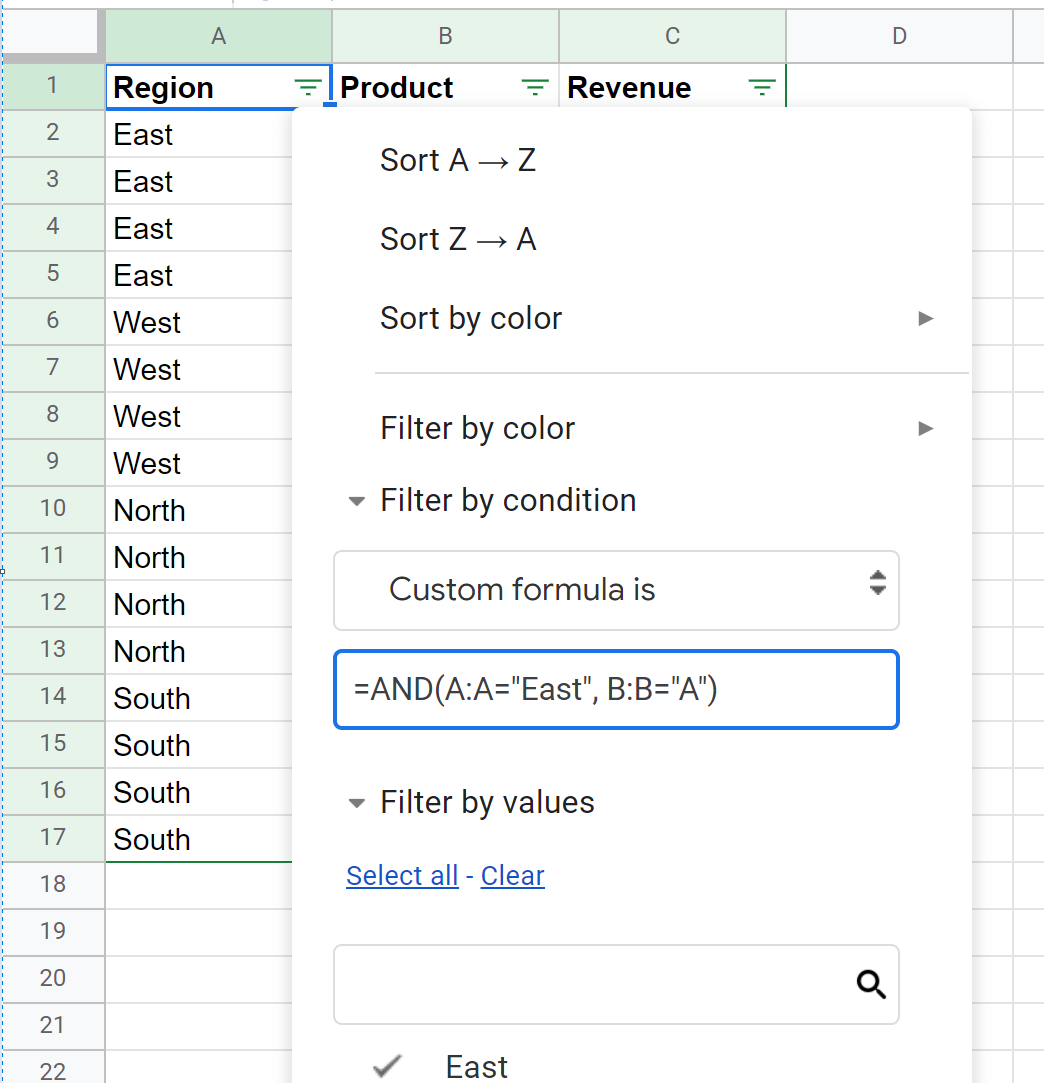Click the Clear link
The image size is (1044, 1083).
click(512, 876)
